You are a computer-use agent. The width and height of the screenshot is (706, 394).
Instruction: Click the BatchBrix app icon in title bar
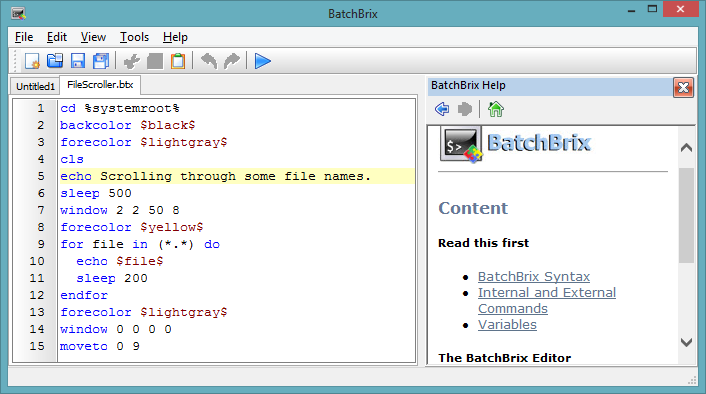[18, 14]
